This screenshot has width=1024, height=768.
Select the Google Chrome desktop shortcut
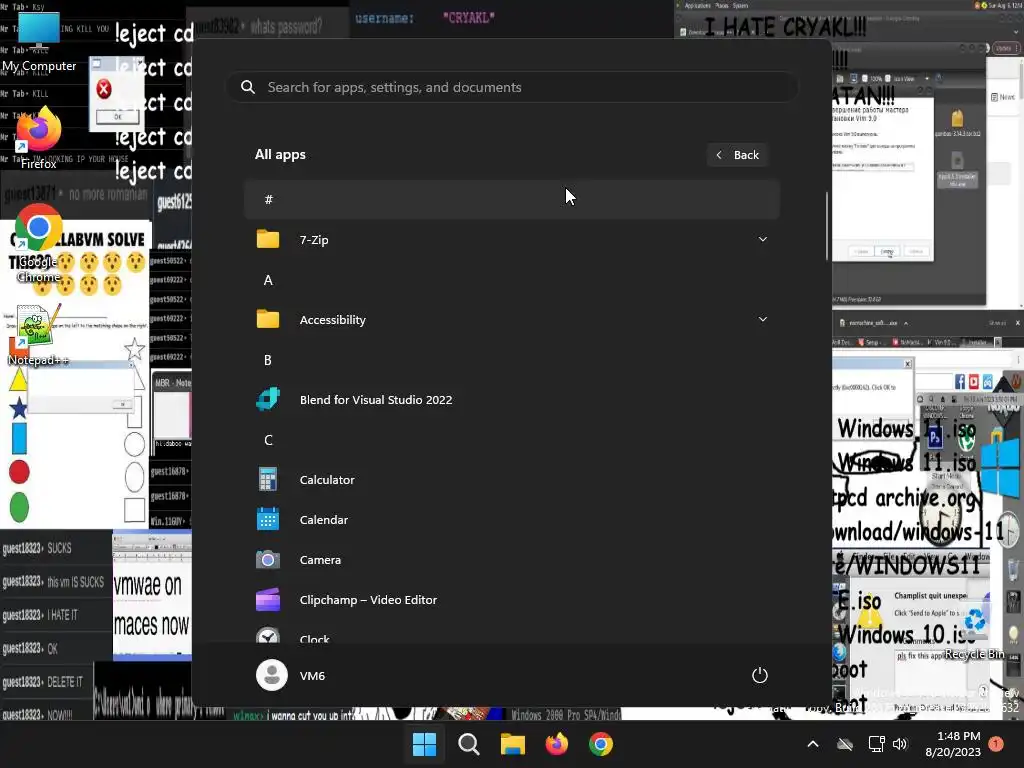(x=39, y=243)
